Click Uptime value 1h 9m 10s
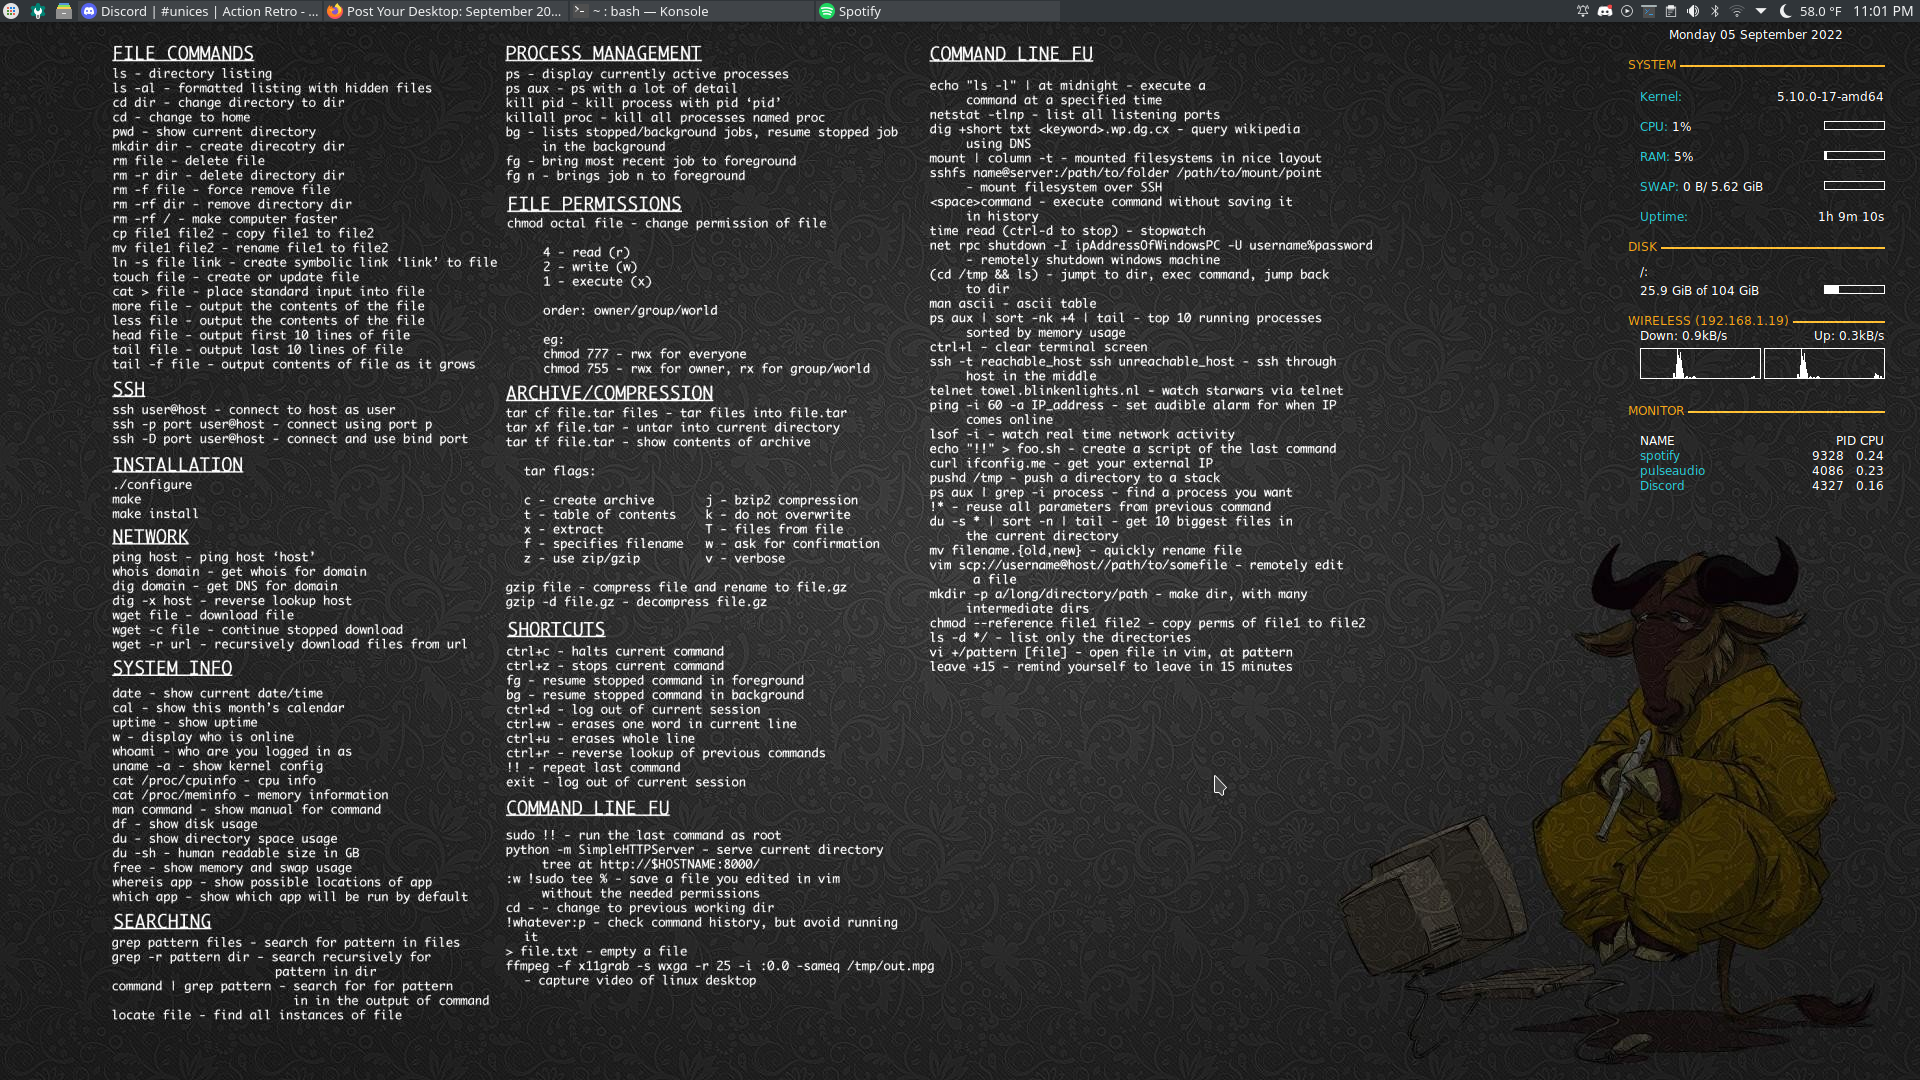Image resolution: width=1920 pixels, height=1080 pixels. tap(1851, 217)
